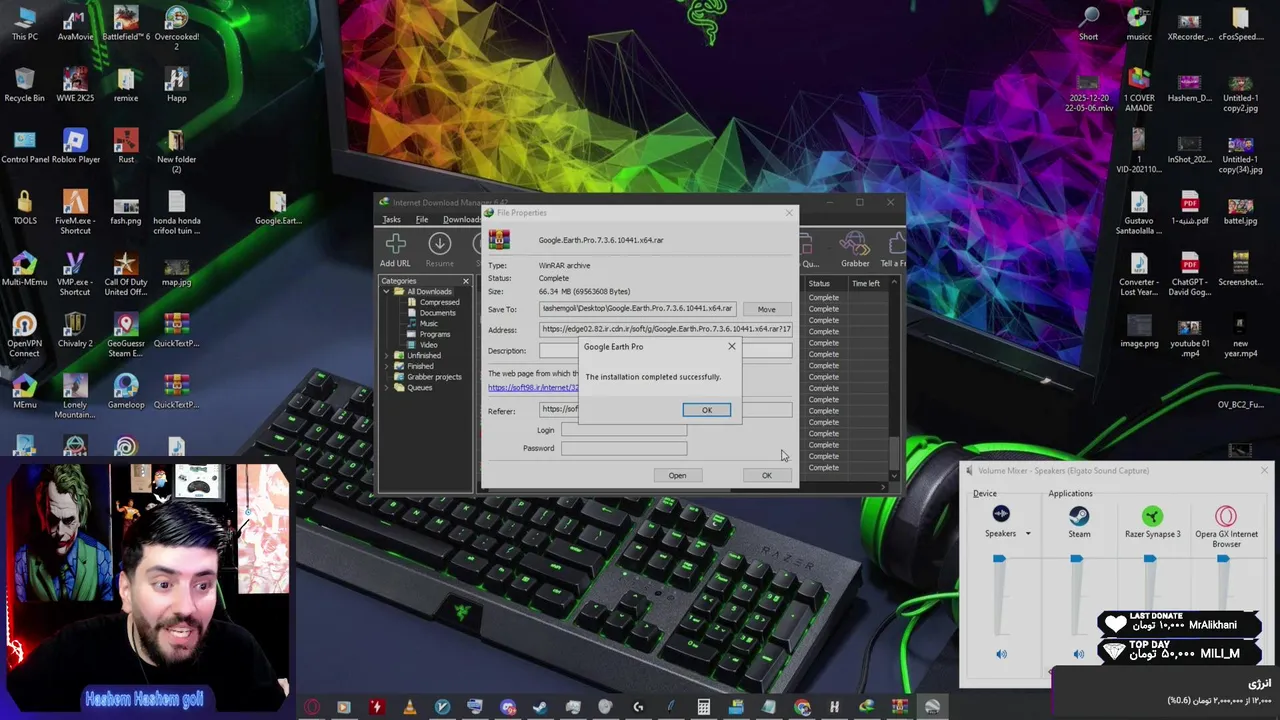Select the map.jpg desktop file
This screenshot has width=1280, height=720.
tap(176, 270)
